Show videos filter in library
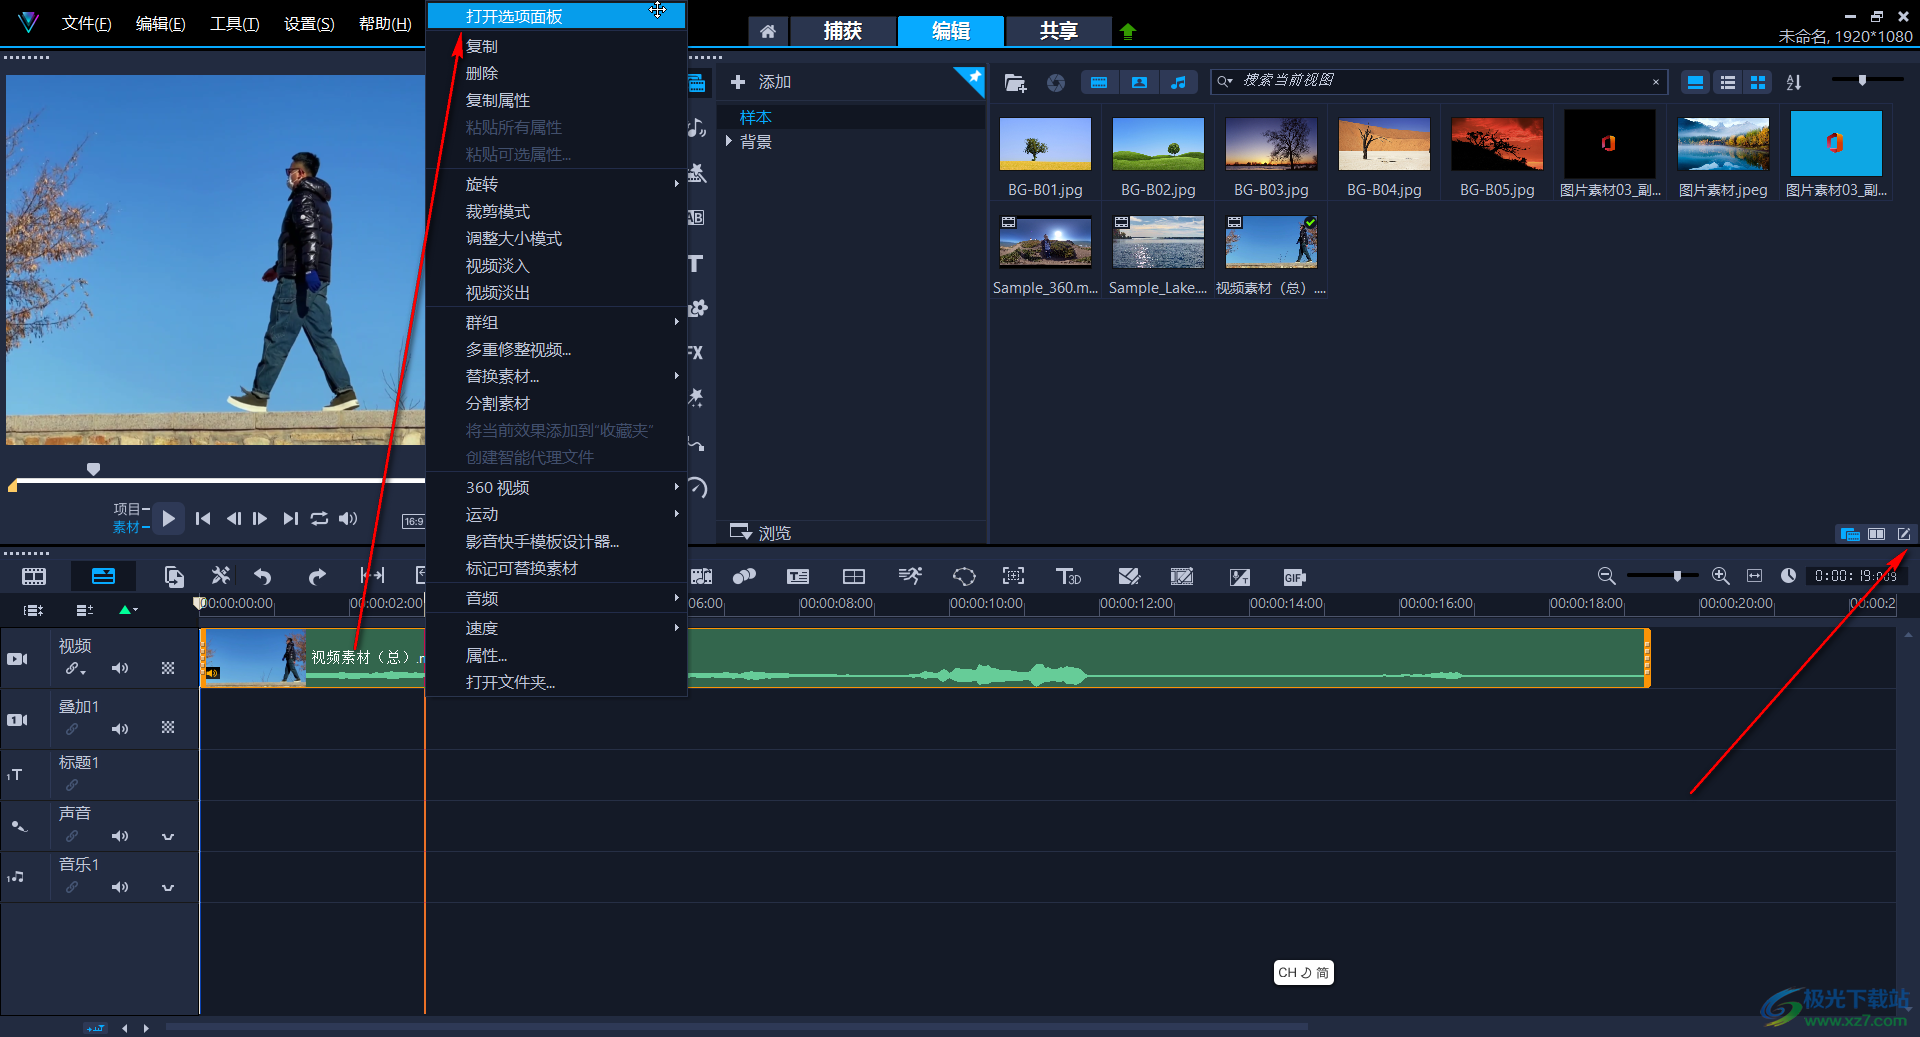 point(1099,83)
